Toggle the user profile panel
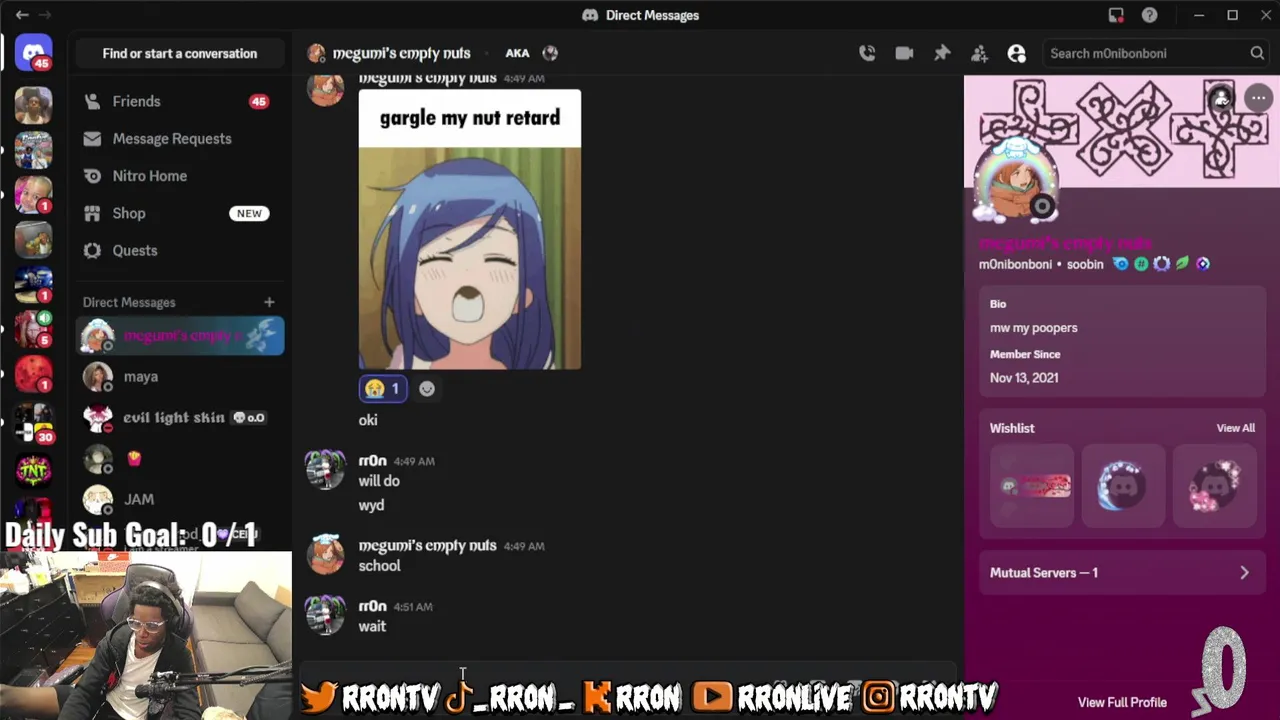Screen dimensions: 1280x720 1017,53
